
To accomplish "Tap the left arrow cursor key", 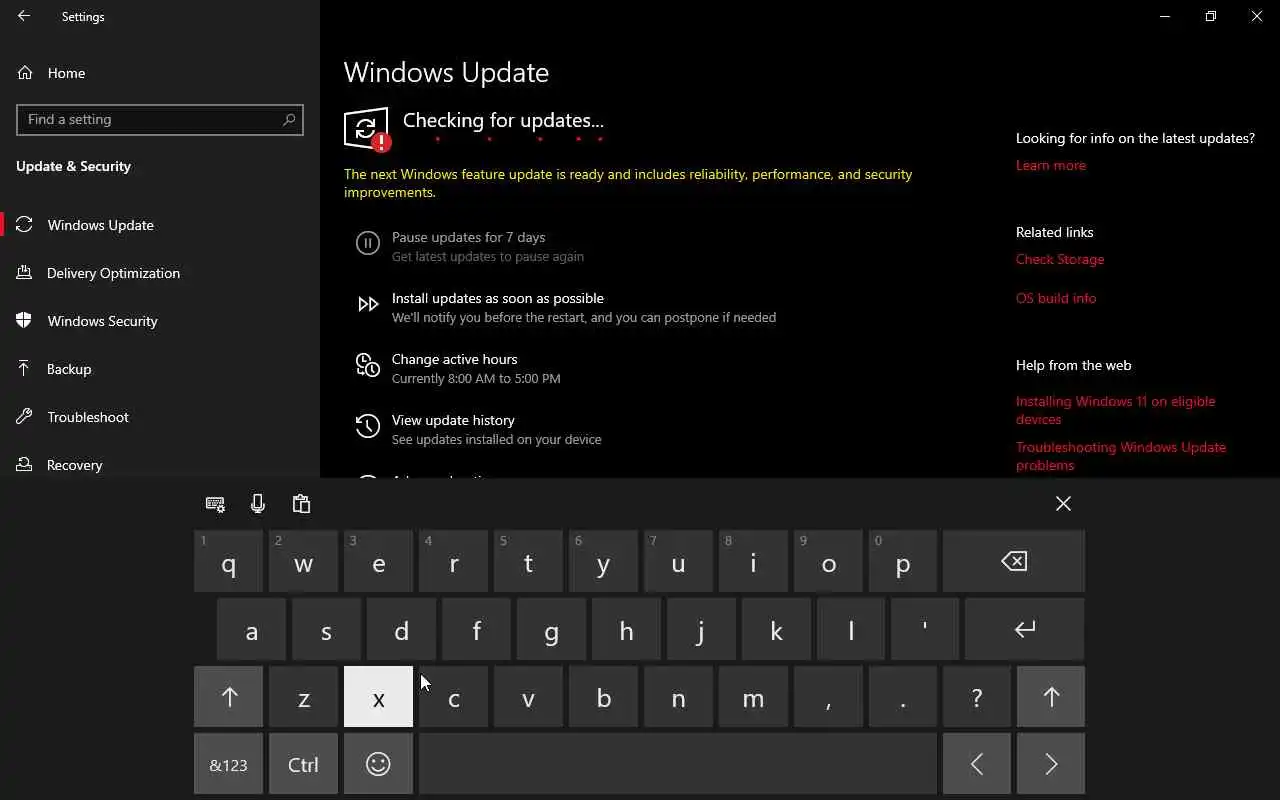I will 977,764.
